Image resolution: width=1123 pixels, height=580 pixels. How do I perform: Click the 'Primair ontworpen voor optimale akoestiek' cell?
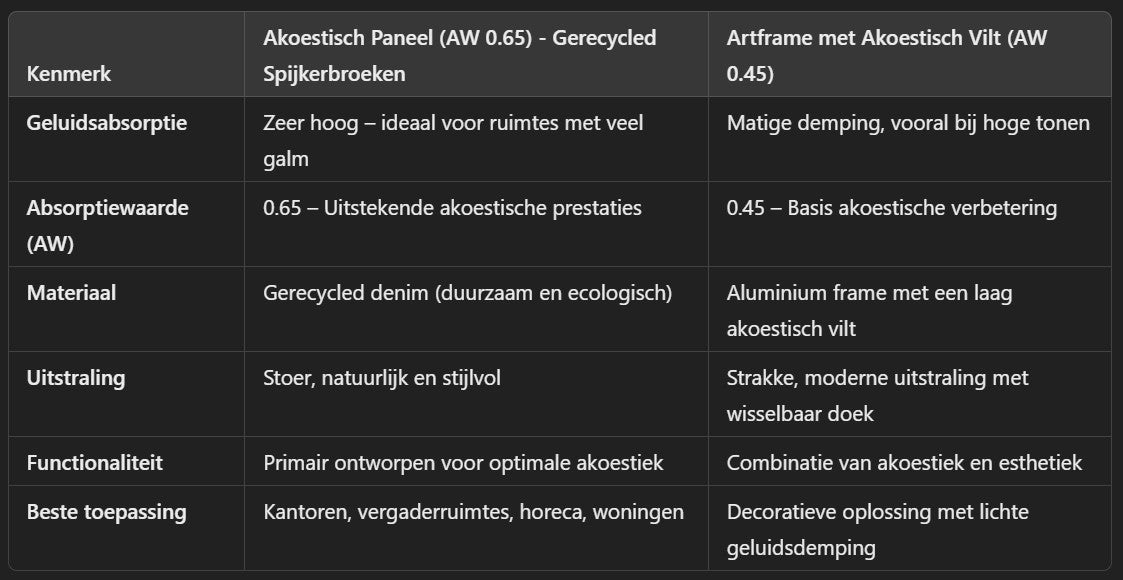click(x=463, y=463)
